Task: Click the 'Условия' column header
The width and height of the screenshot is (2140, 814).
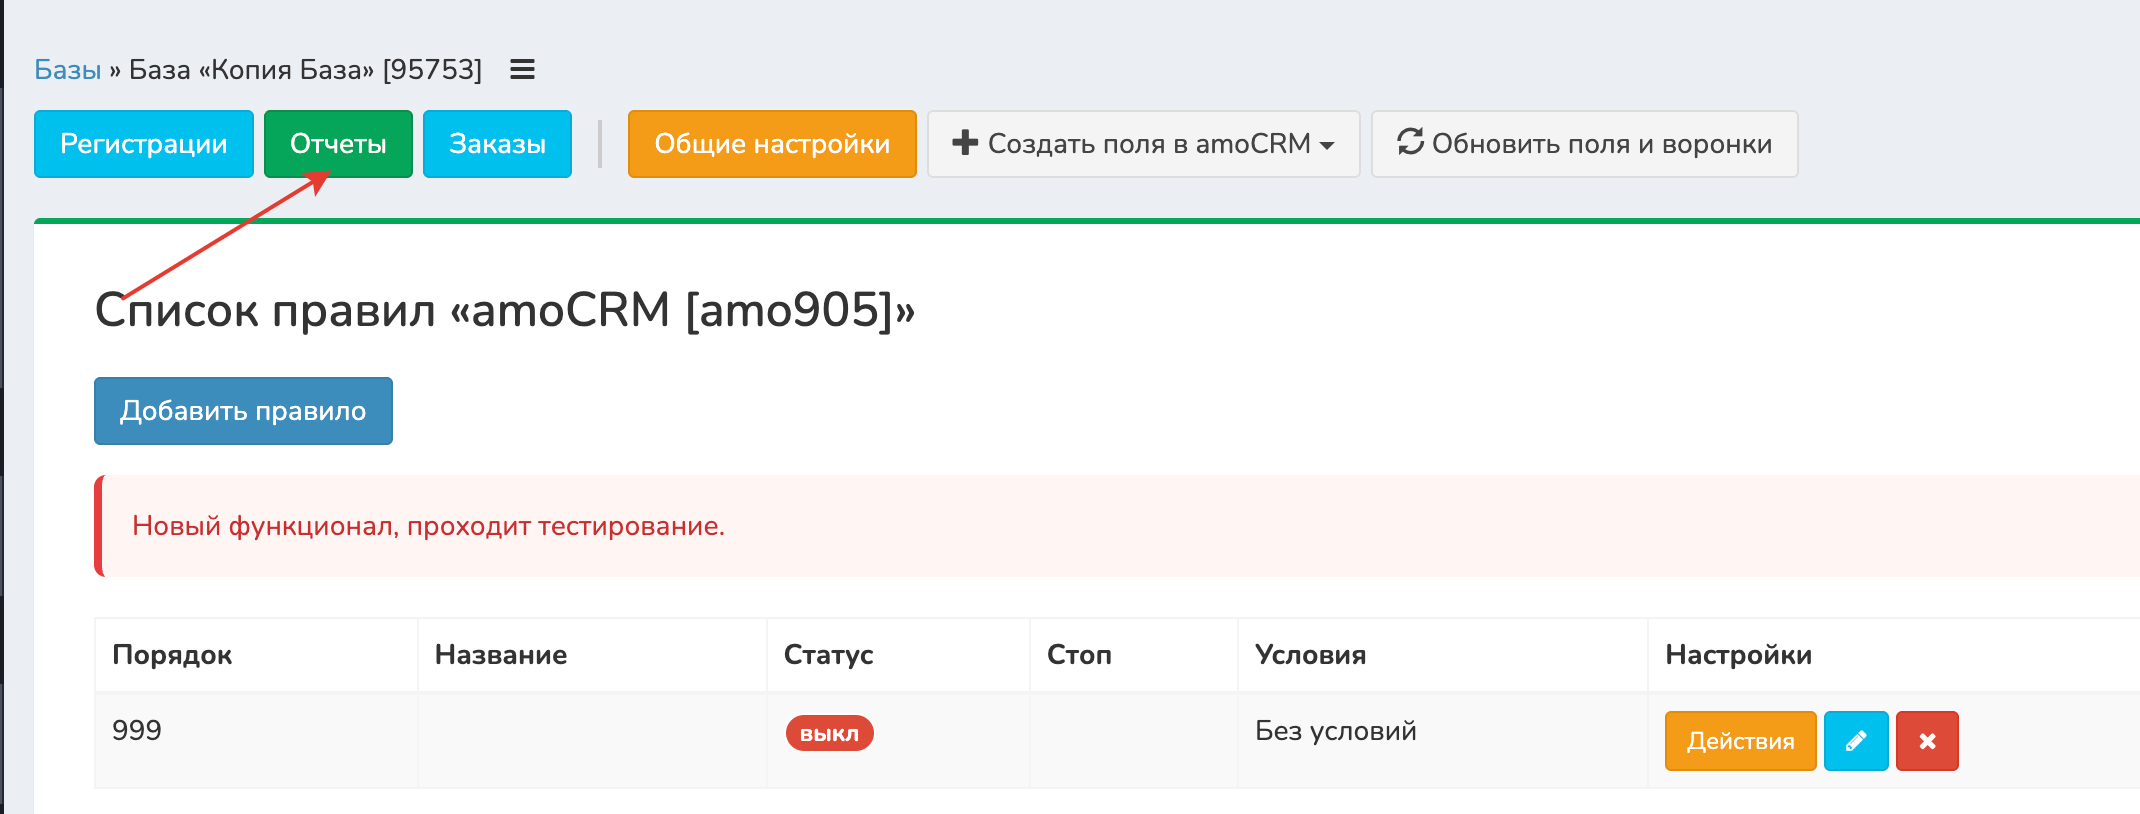Action: click(x=1310, y=655)
